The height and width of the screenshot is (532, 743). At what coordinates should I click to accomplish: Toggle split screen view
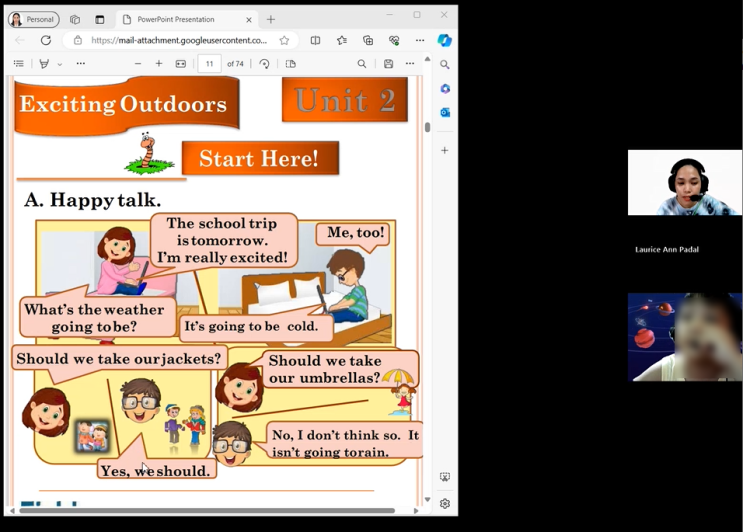[315, 40]
